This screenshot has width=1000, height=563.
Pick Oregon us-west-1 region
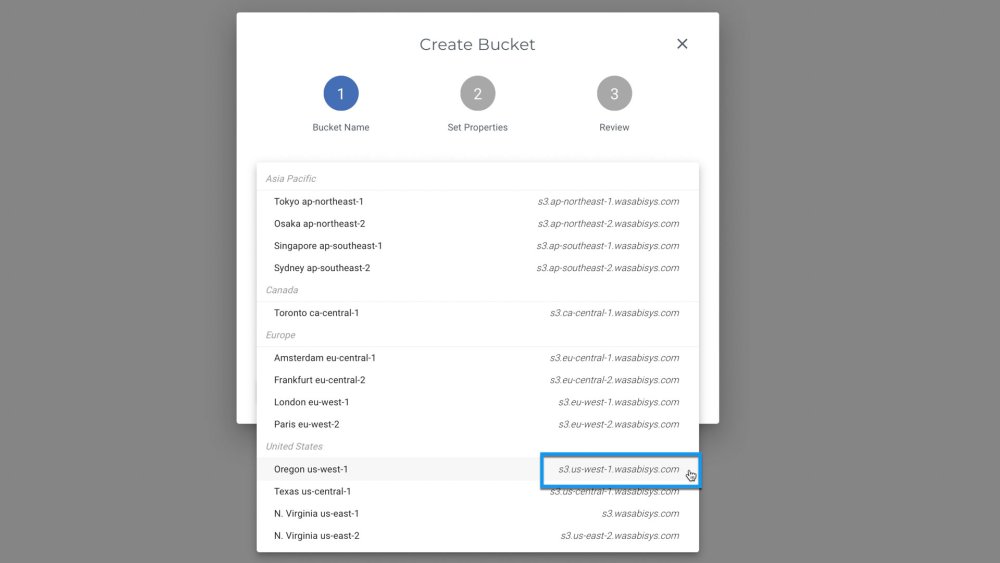(x=311, y=469)
